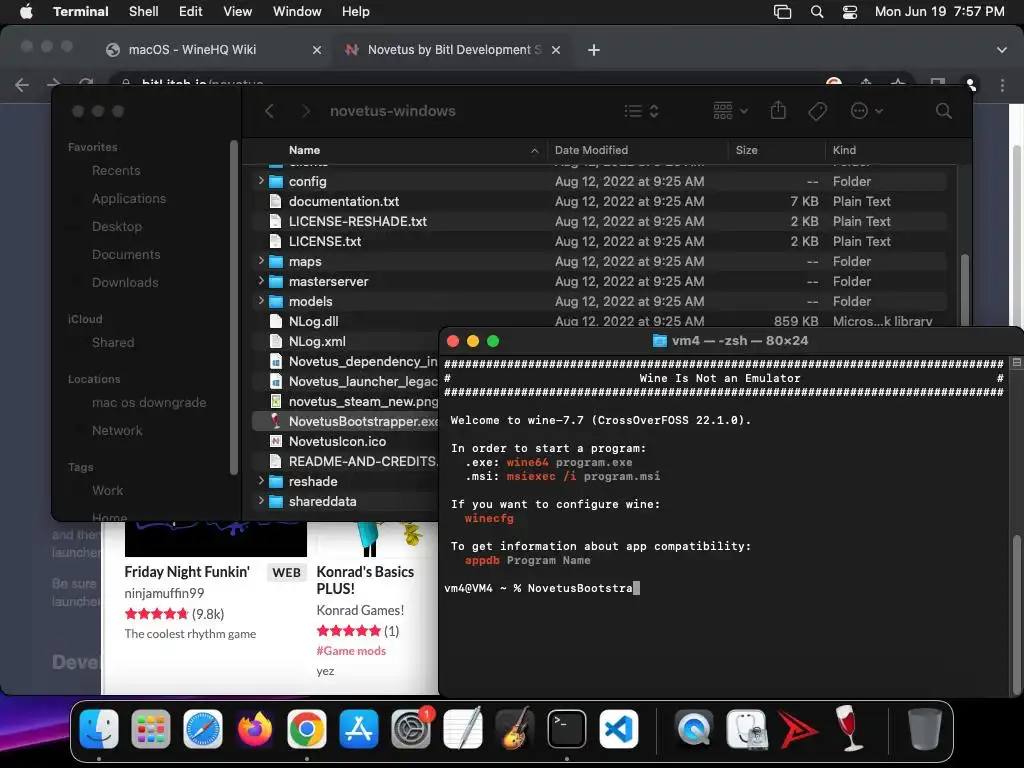This screenshot has width=1024, height=768.
Task: Launch Safari from the Dock
Action: 202,728
